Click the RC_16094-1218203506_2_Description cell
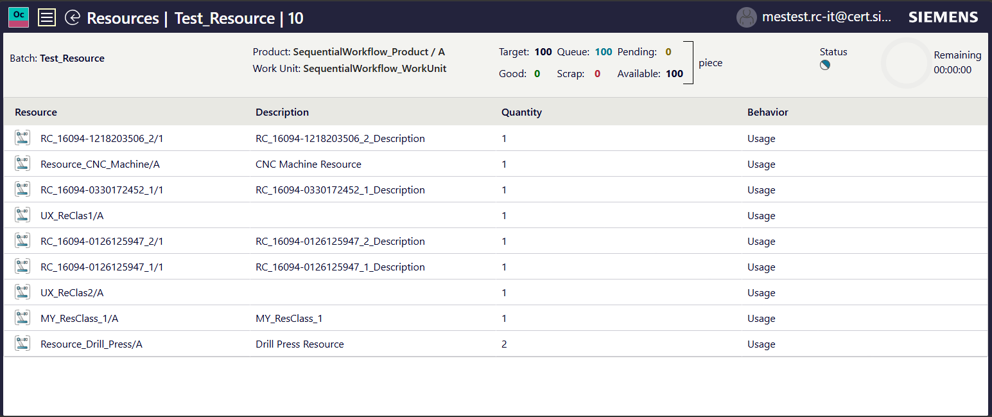 340,138
